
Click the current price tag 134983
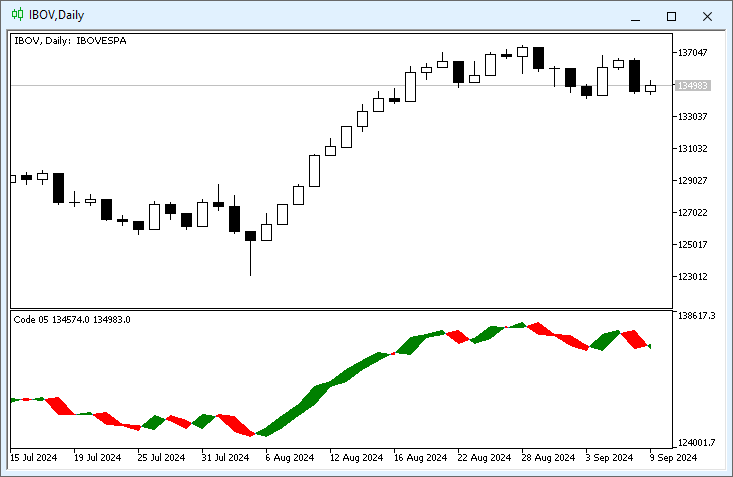(x=693, y=86)
